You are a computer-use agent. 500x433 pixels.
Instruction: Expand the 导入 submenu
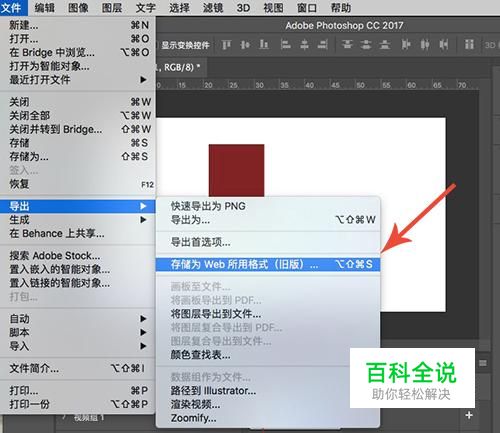[x=78, y=346]
